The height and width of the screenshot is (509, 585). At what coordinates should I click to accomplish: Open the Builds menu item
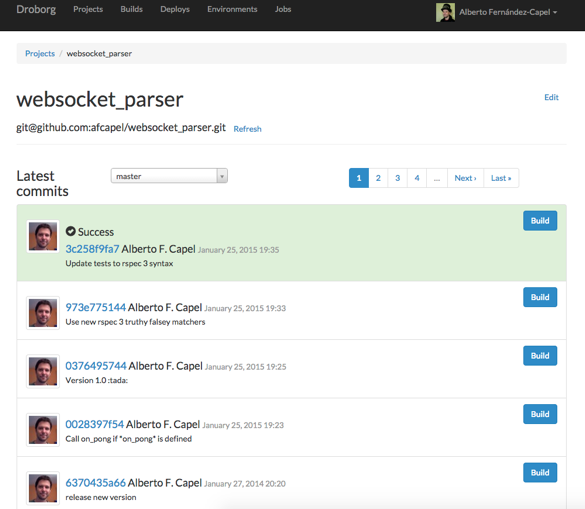[131, 9]
